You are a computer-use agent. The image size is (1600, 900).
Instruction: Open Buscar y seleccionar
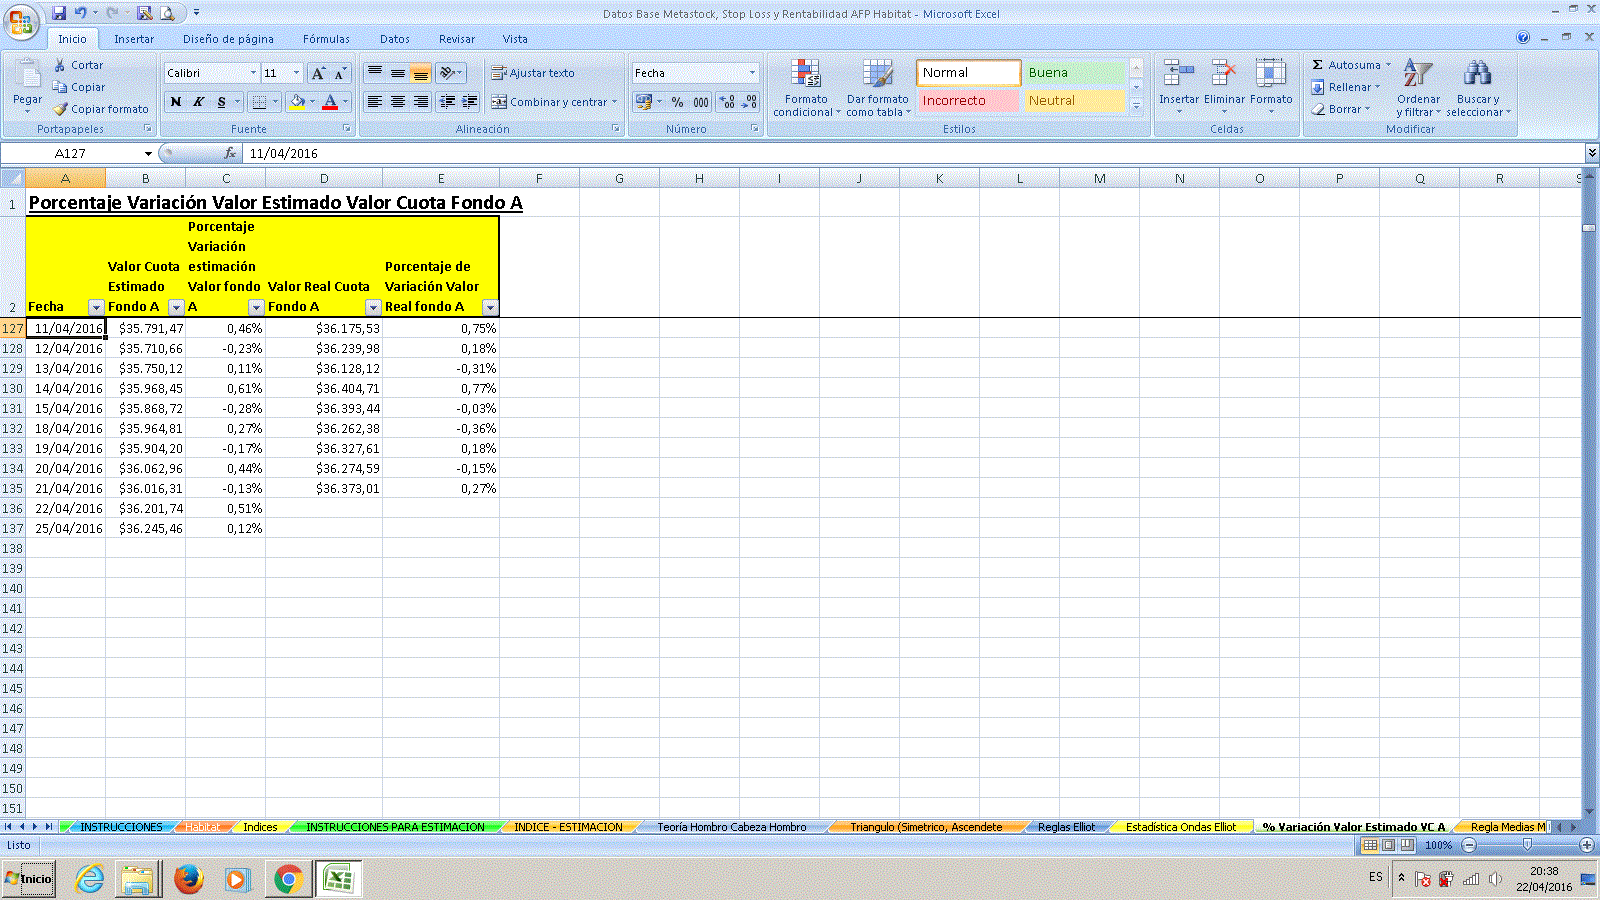coord(1478,88)
